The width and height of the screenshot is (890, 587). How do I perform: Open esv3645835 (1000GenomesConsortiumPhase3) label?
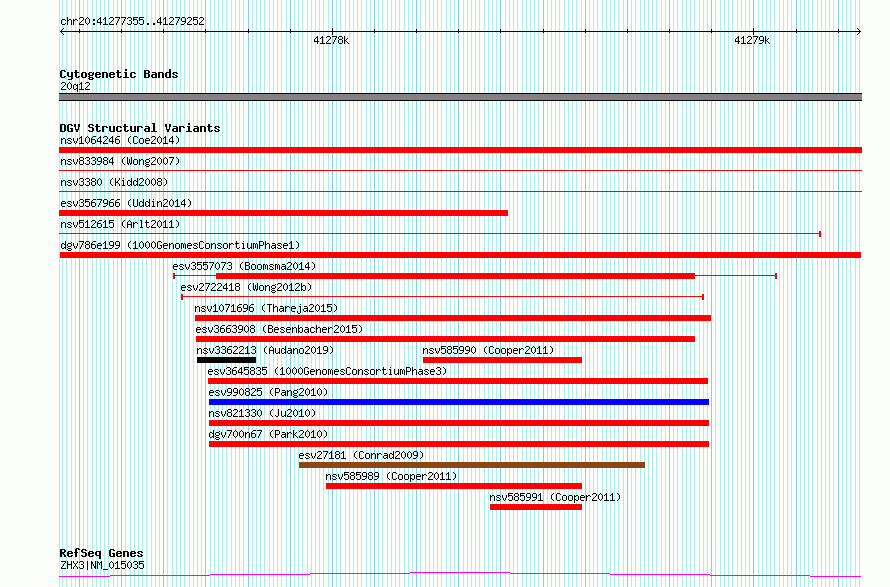click(327, 371)
